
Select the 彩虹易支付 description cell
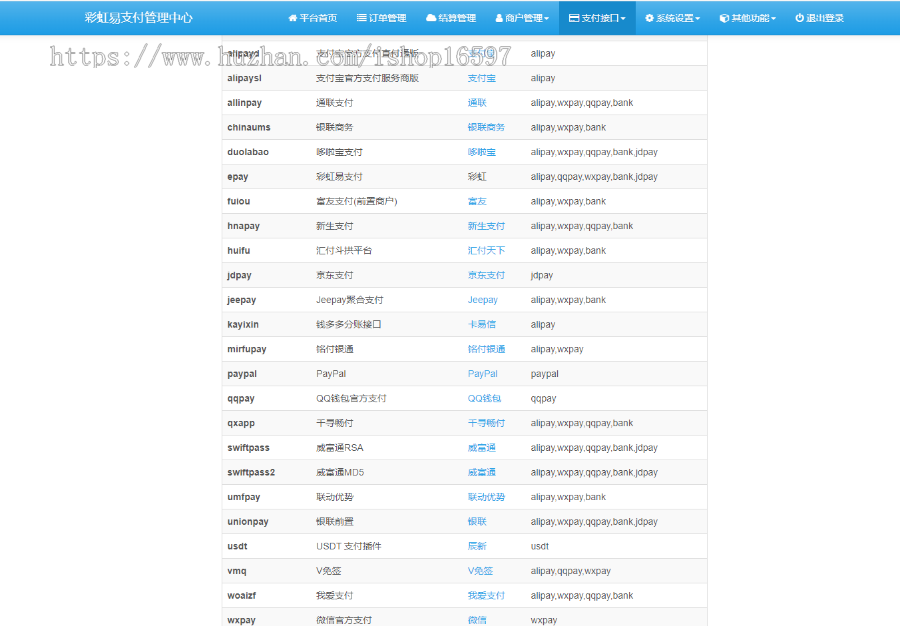click(339, 177)
